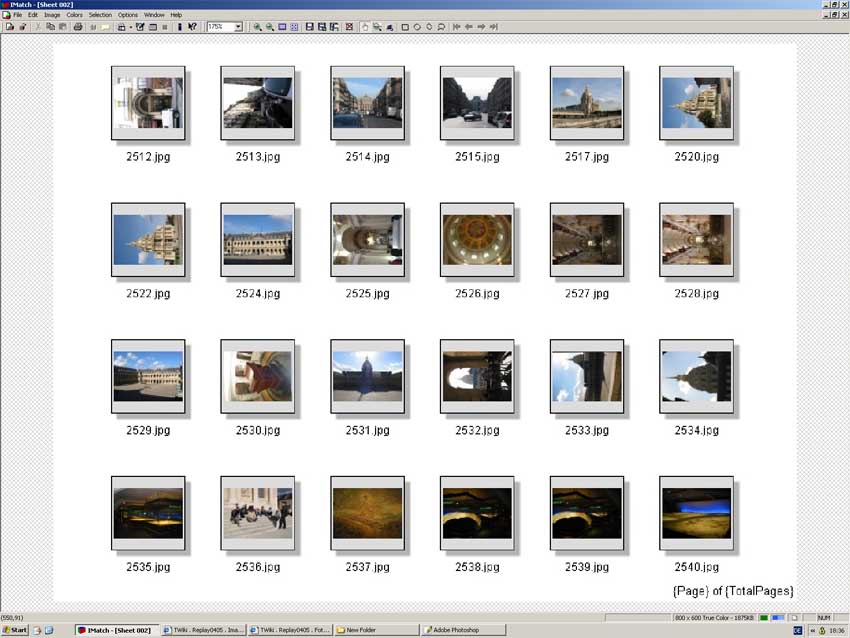Click the Save diskette icon
Image resolution: width=850 pixels, height=638 pixels.
(x=310, y=27)
